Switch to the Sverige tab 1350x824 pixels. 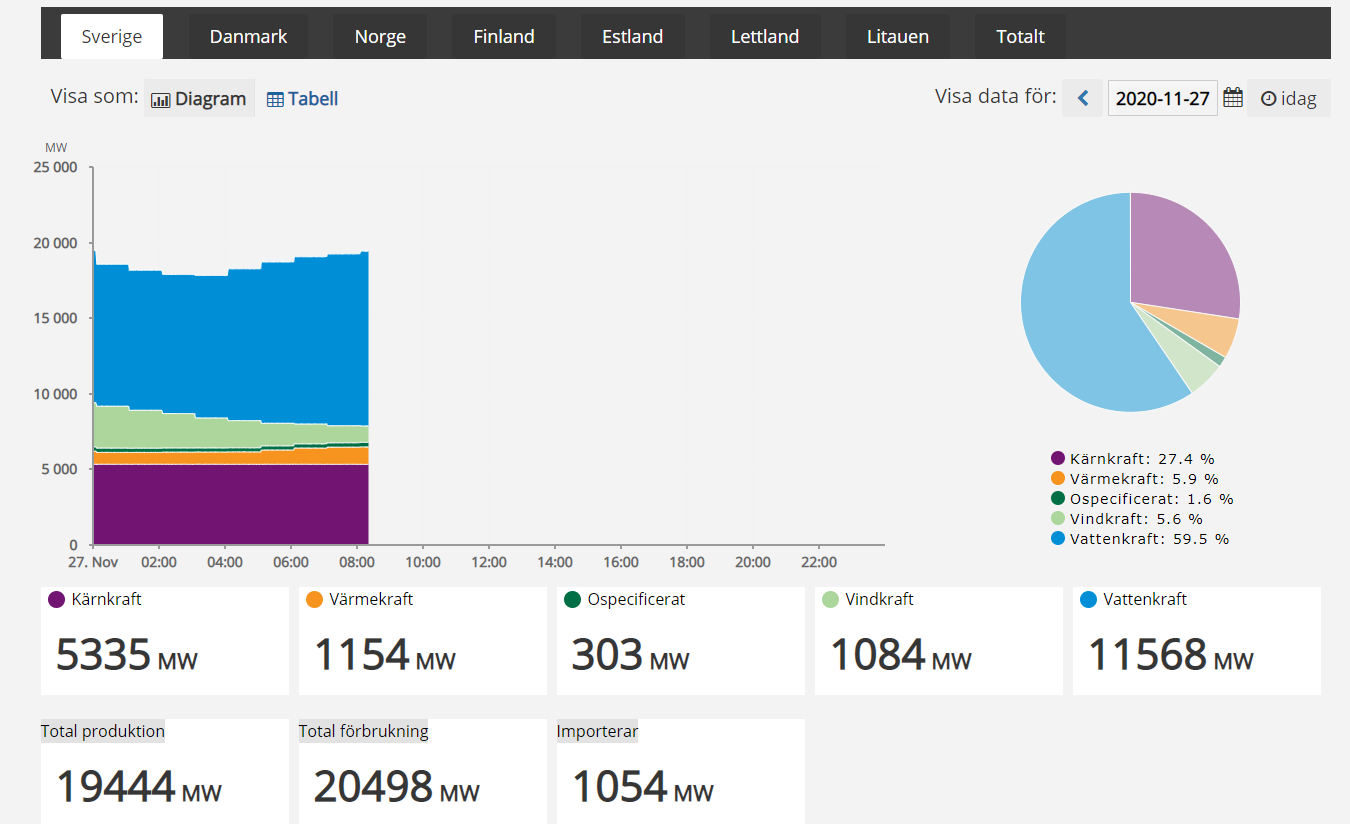point(112,37)
